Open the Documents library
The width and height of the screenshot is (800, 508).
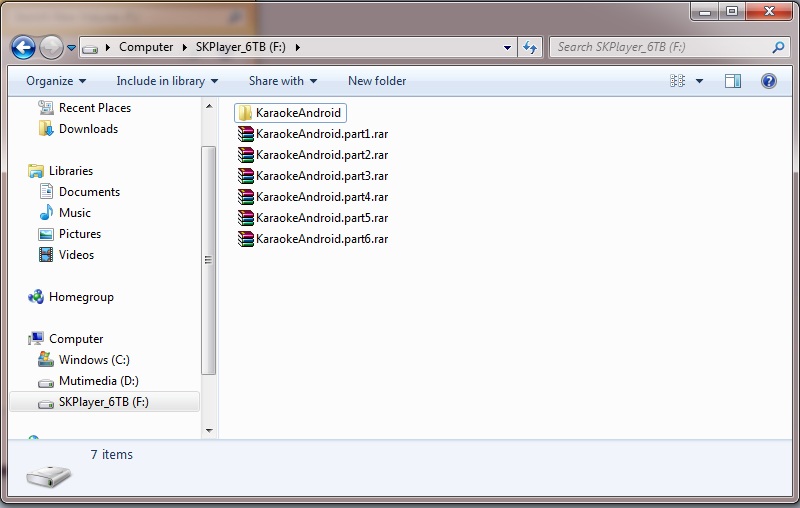(x=89, y=192)
